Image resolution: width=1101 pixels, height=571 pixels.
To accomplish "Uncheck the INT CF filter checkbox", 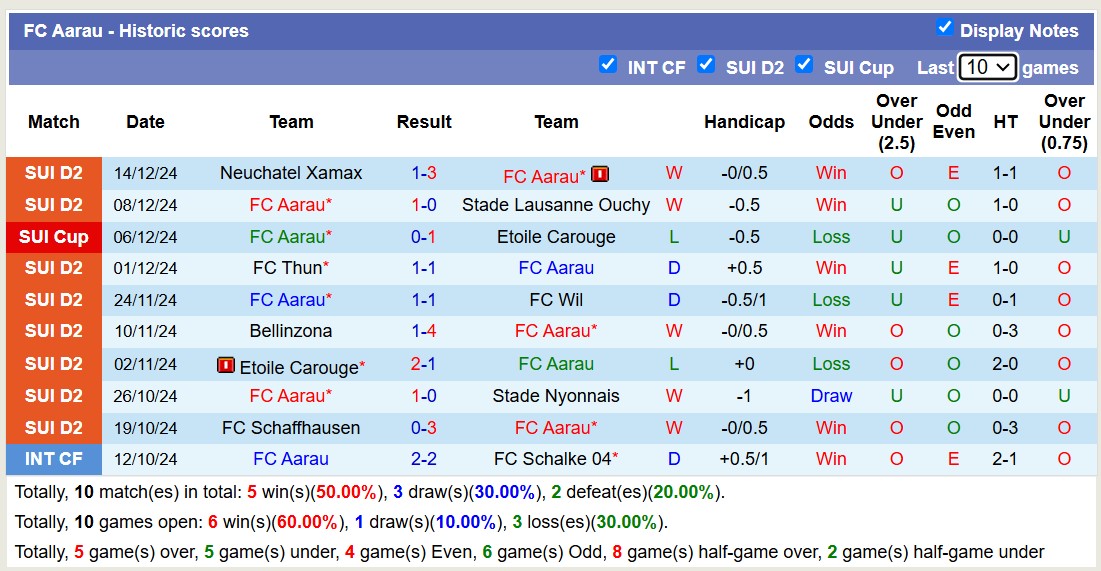I will [x=608, y=65].
